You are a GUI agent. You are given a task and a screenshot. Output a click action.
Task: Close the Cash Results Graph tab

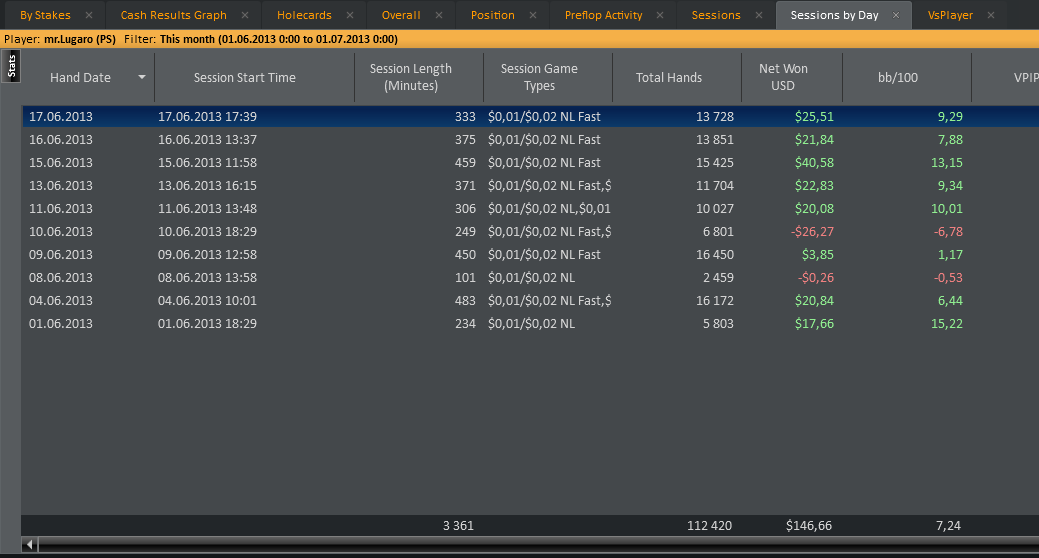(x=245, y=16)
